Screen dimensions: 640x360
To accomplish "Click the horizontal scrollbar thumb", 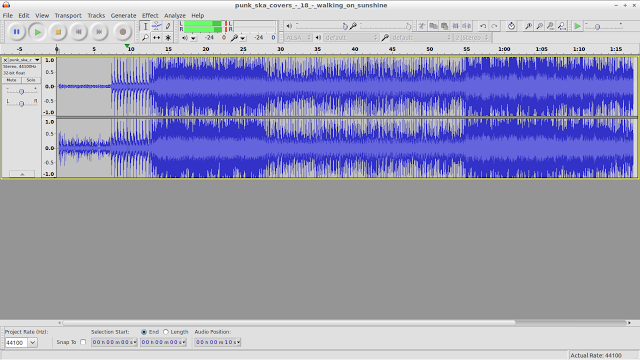I will coord(289,322).
